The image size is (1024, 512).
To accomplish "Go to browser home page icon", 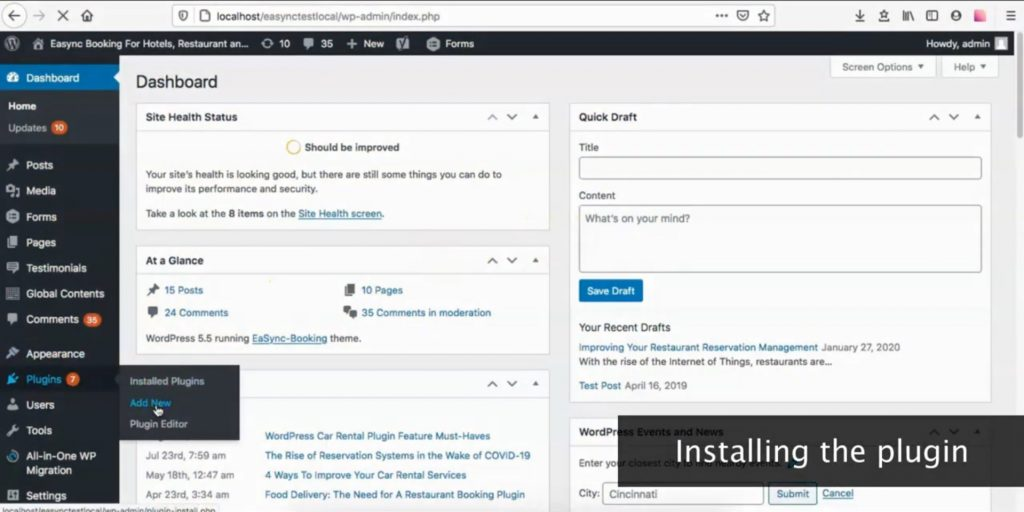I will (x=87, y=16).
